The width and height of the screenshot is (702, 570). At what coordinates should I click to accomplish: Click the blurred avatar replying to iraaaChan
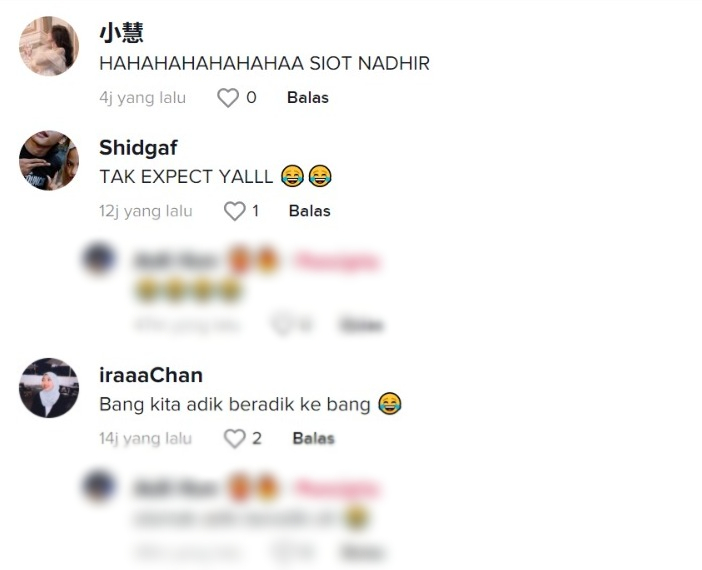(x=99, y=486)
